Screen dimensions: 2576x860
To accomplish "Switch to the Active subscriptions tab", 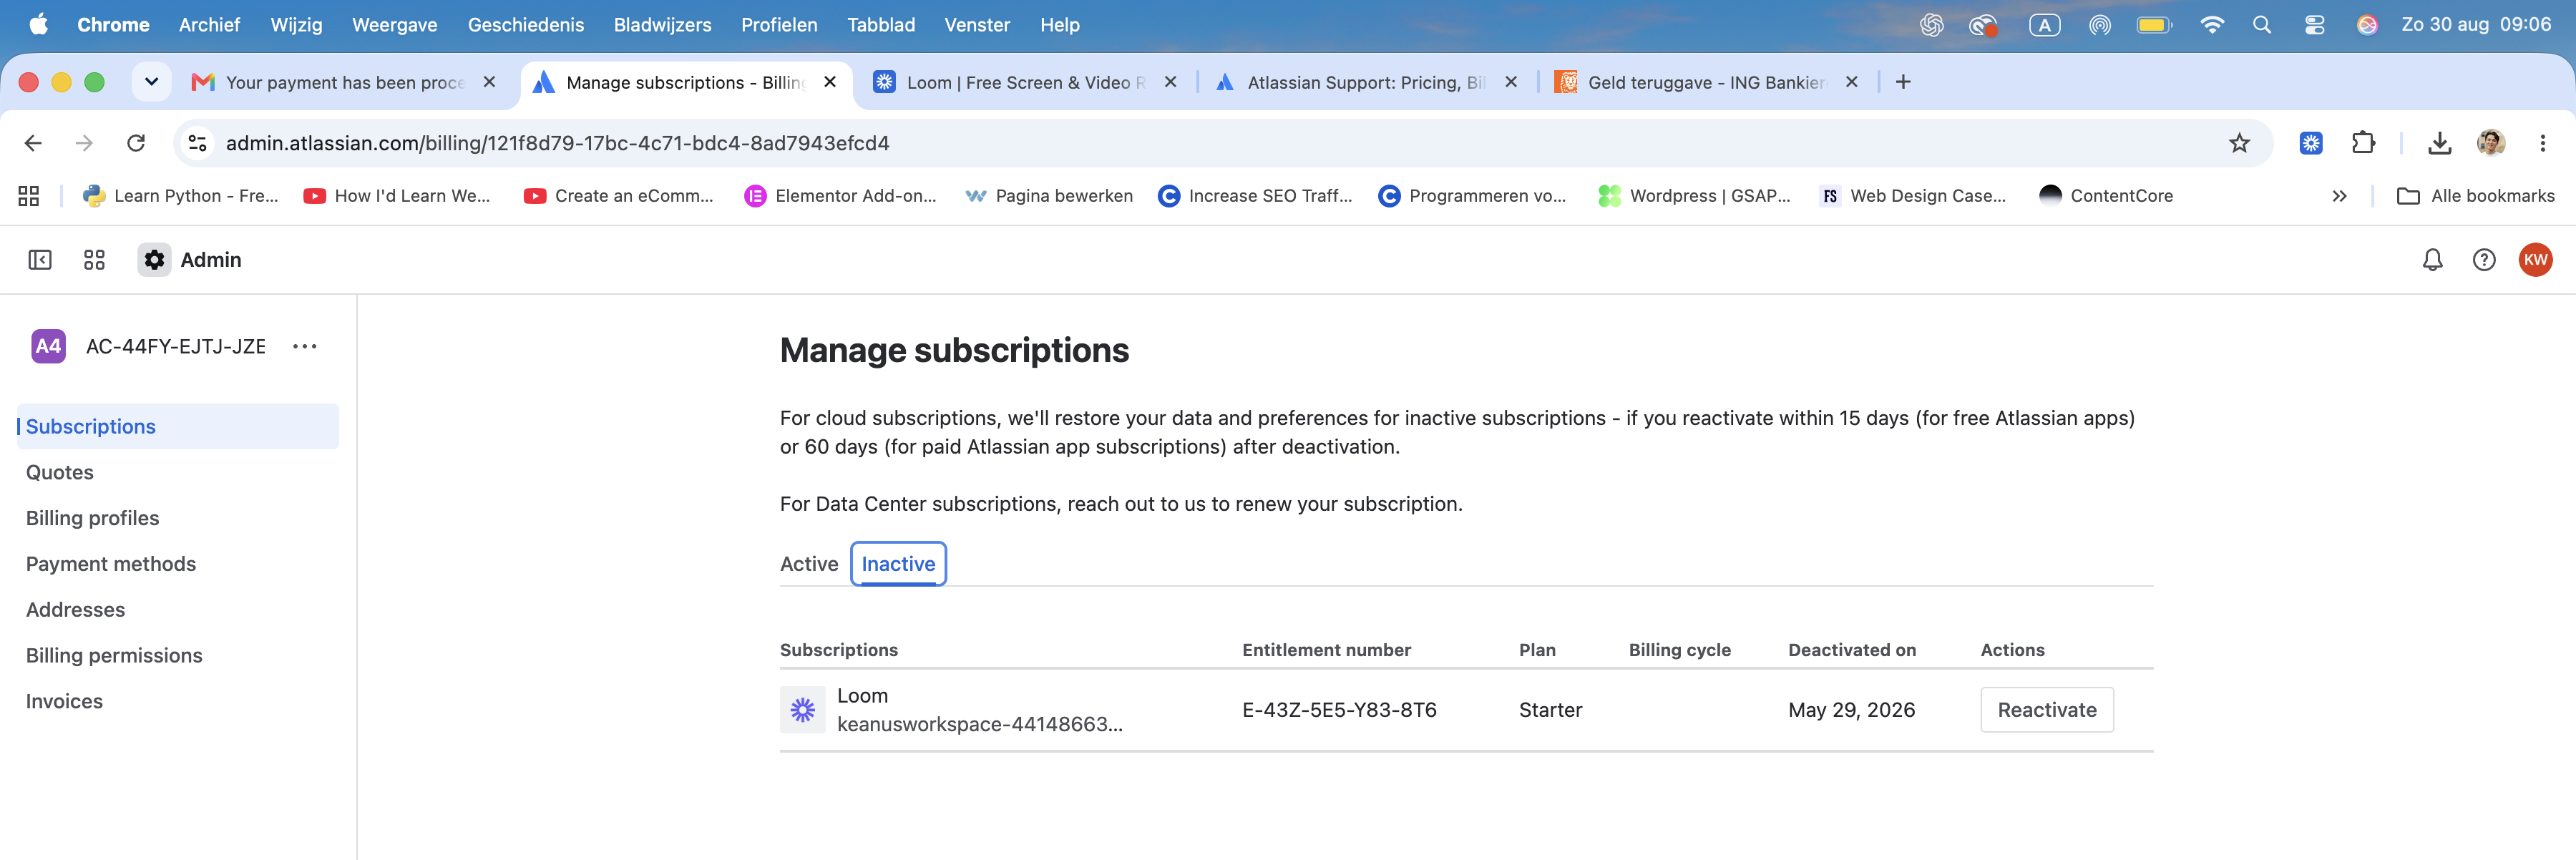I will click(809, 564).
